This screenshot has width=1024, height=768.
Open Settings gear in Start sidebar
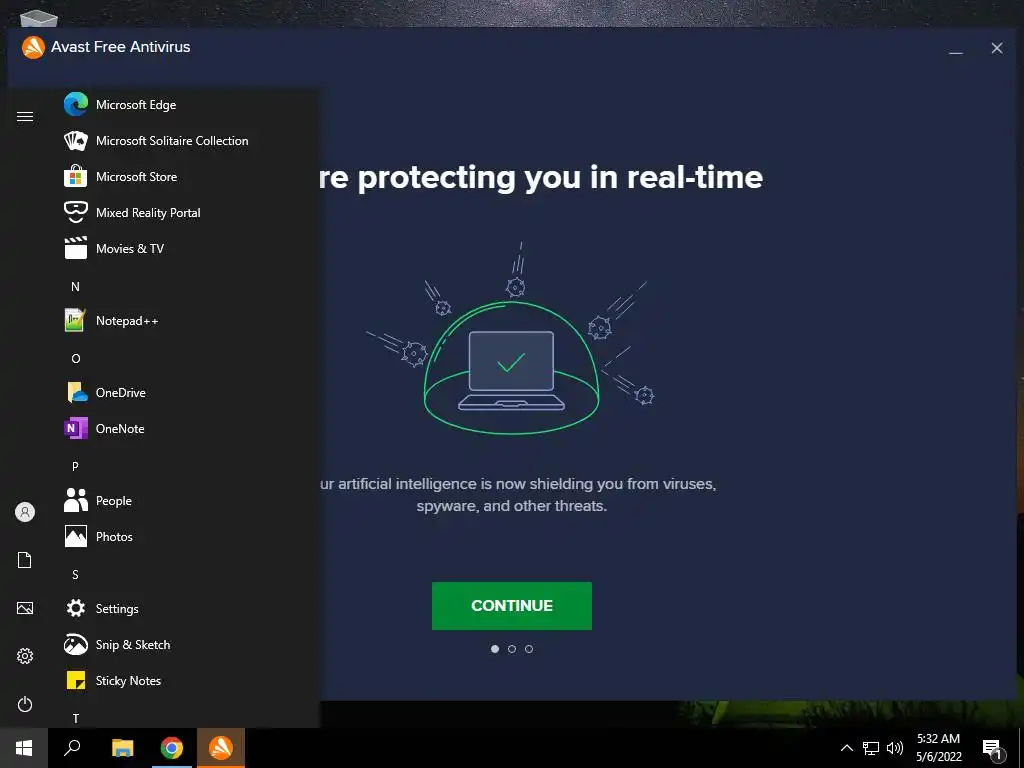pyautogui.click(x=25, y=656)
